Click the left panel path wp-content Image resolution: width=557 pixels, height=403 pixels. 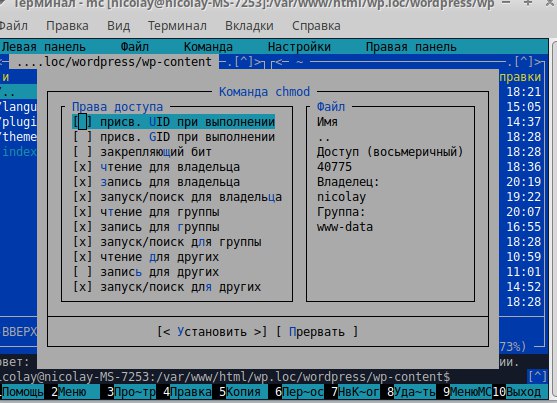click(114, 62)
